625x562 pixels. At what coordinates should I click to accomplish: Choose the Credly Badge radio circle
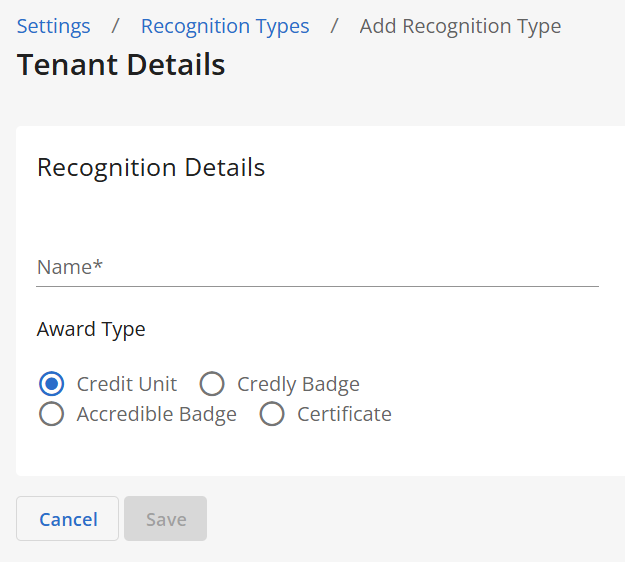tap(212, 384)
